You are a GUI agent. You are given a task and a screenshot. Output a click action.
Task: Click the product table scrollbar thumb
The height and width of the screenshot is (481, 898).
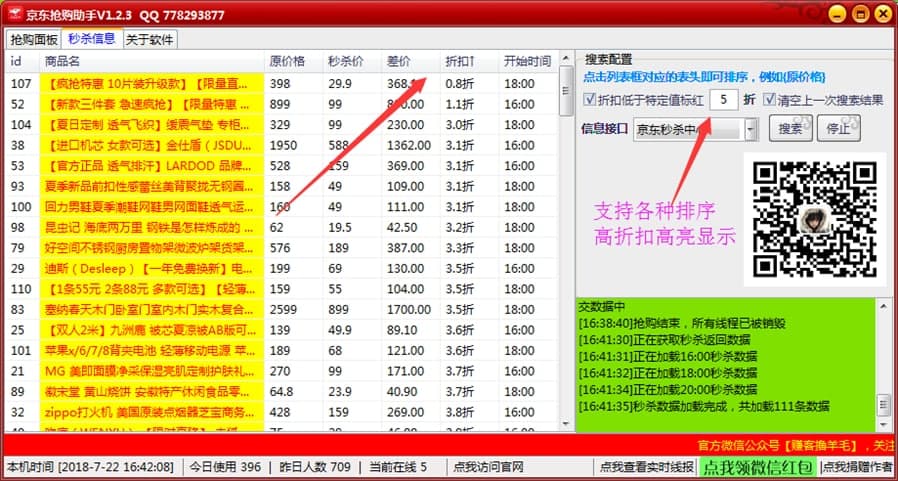tap(565, 90)
